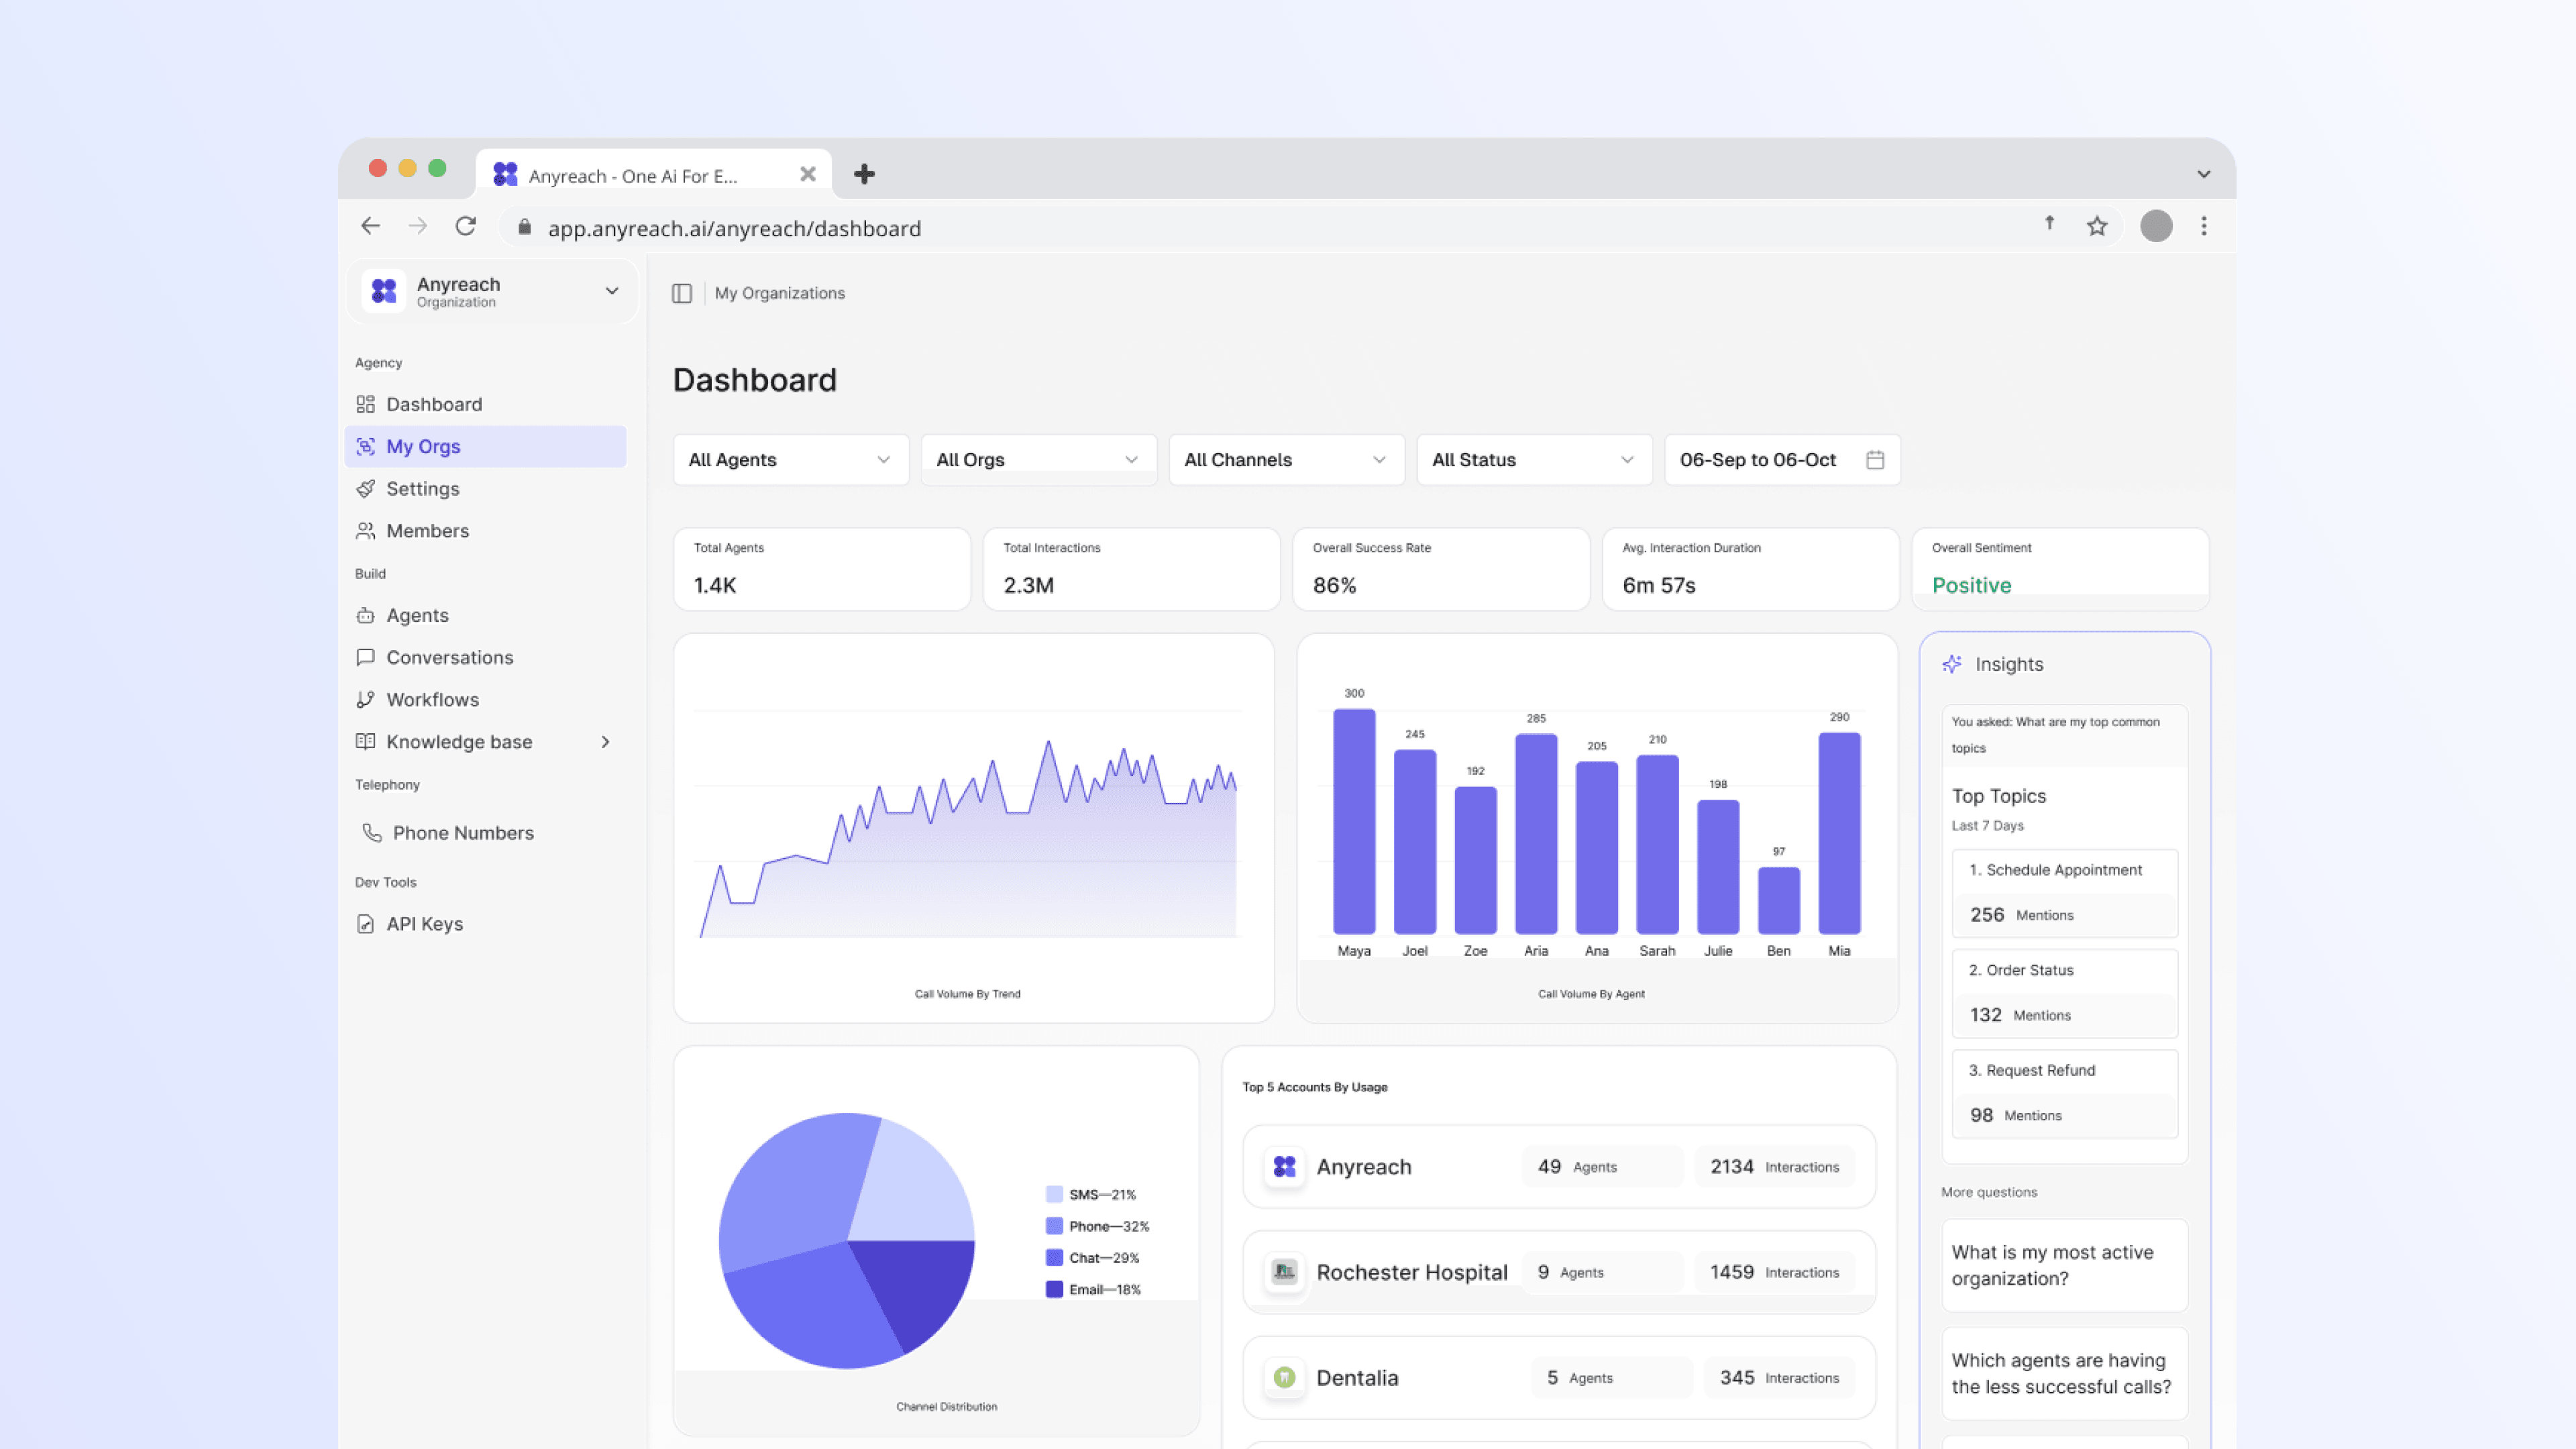Open API Keys under Dev Tools
Image resolution: width=2576 pixels, height=1449 pixels.
click(x=486, y=923)
